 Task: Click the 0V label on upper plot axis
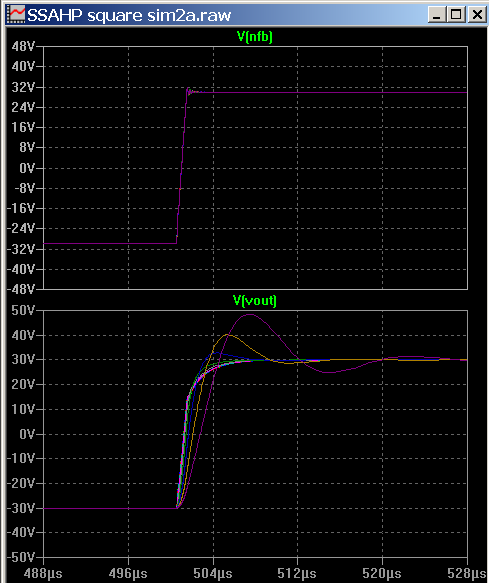[x=27, y=168]
